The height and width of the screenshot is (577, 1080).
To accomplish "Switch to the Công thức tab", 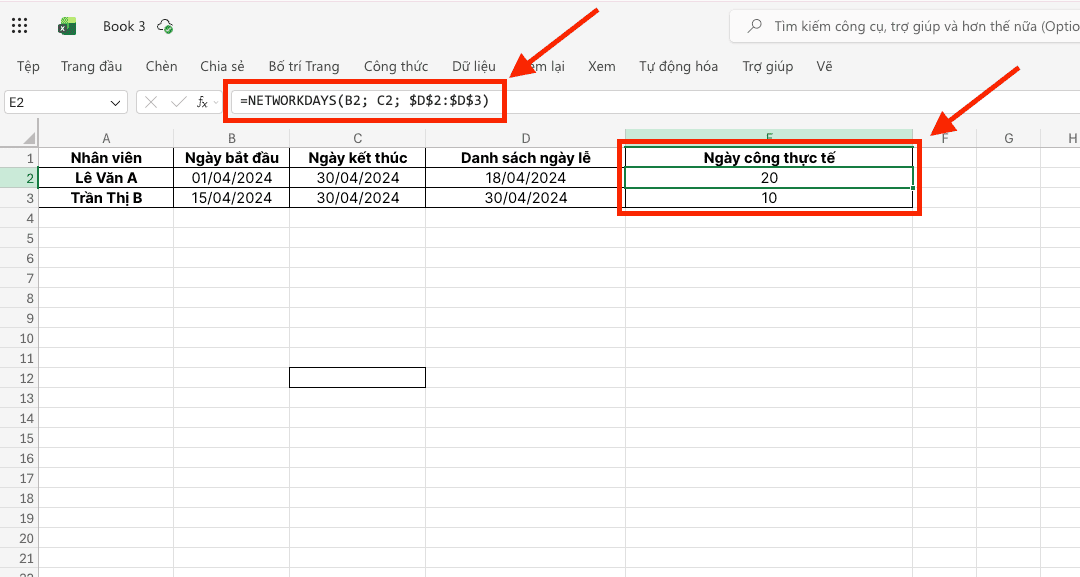I will [x=395, y=66].
